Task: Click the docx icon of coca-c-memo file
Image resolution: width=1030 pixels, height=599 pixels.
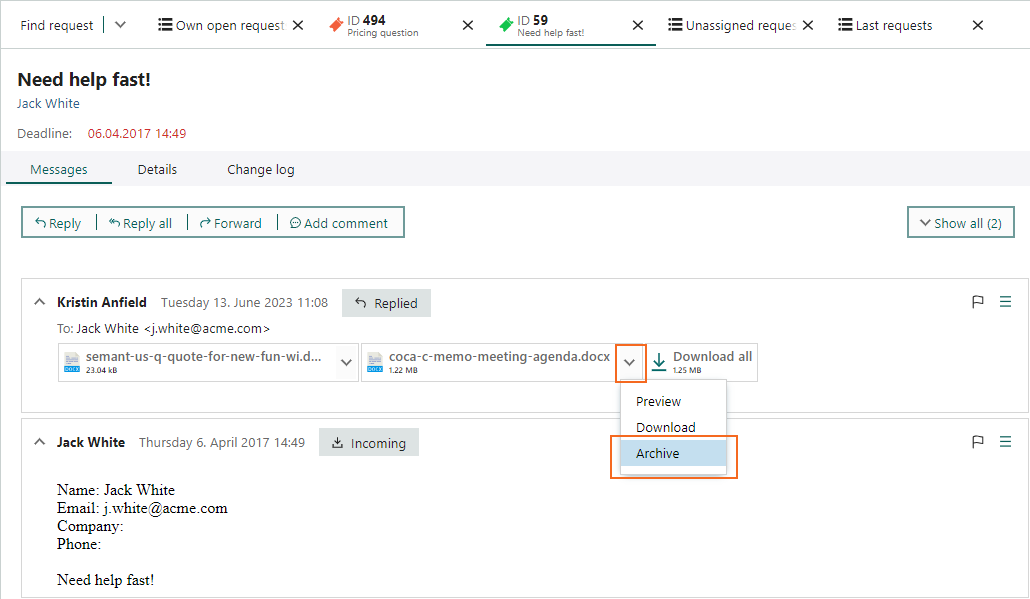Action: [375, 363]
